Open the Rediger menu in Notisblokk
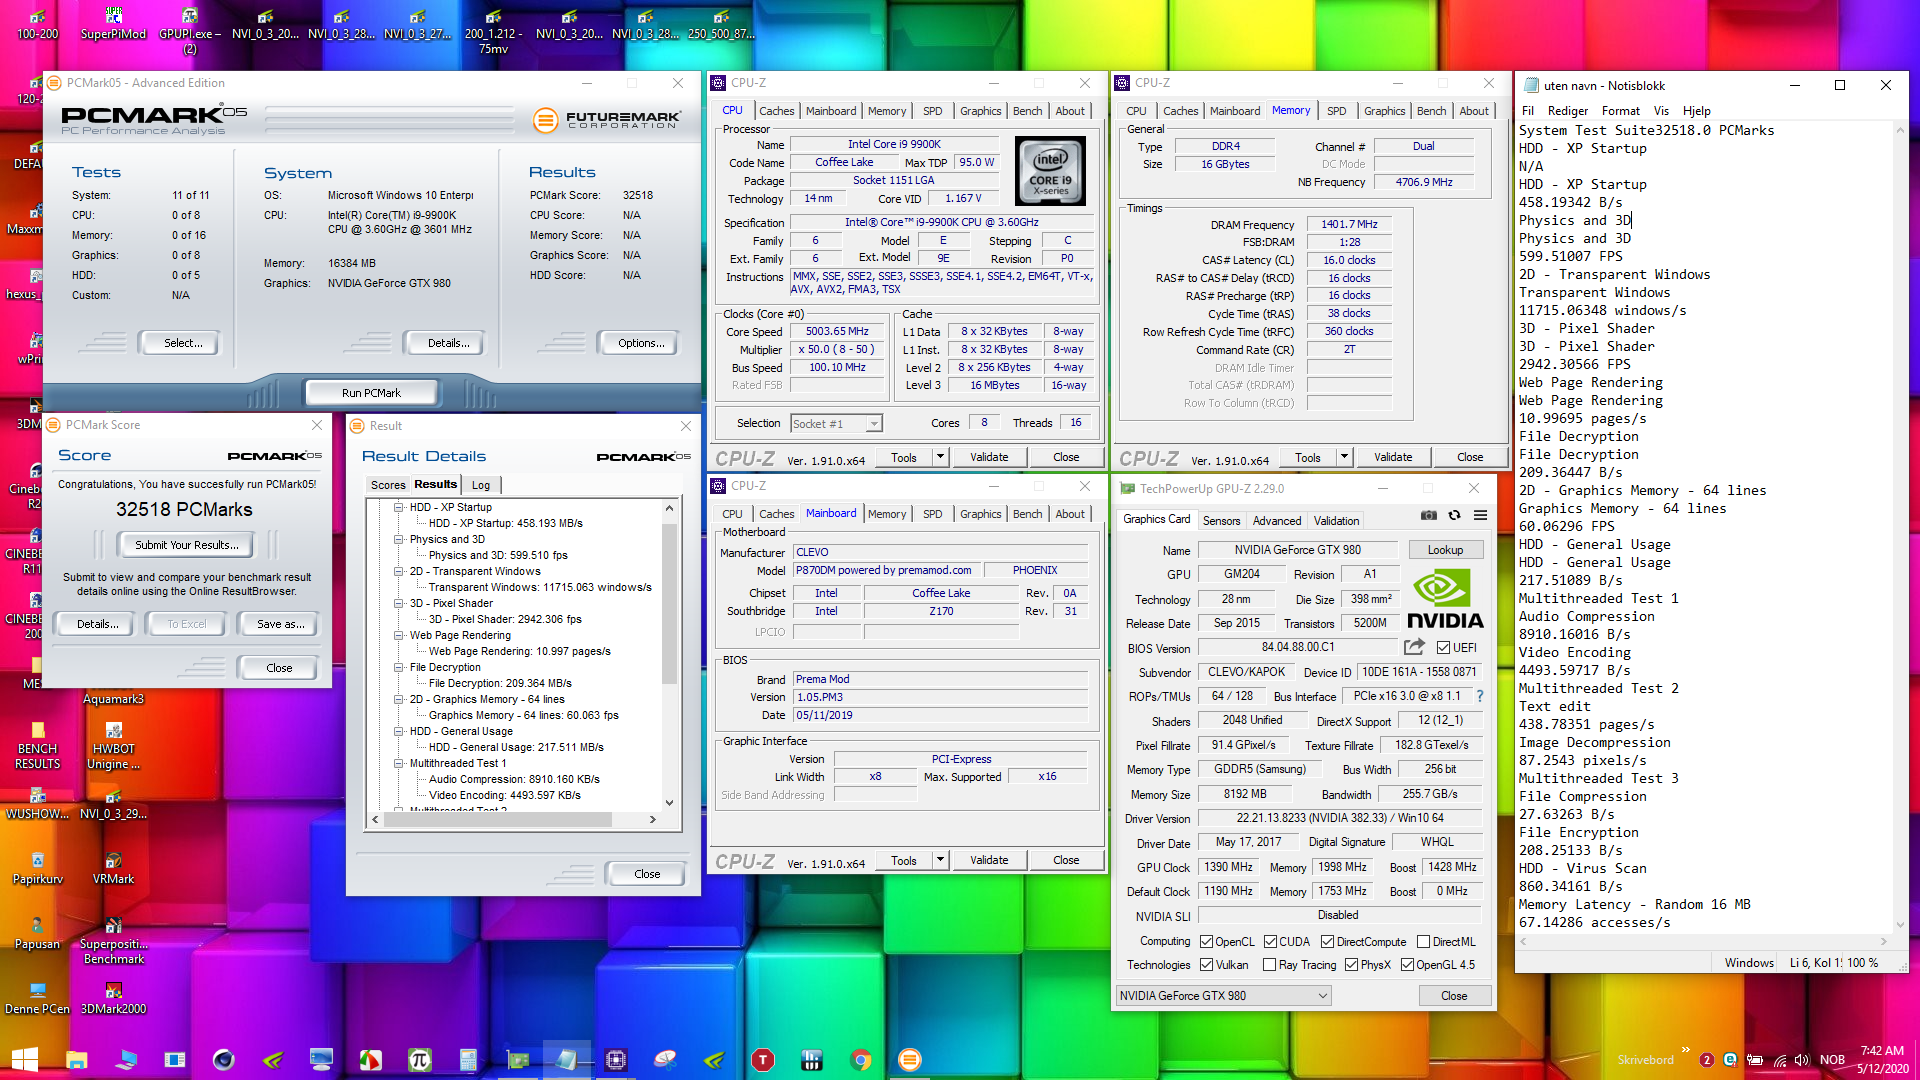This screenshot has height=1080, width=1920. point(1567,111)
